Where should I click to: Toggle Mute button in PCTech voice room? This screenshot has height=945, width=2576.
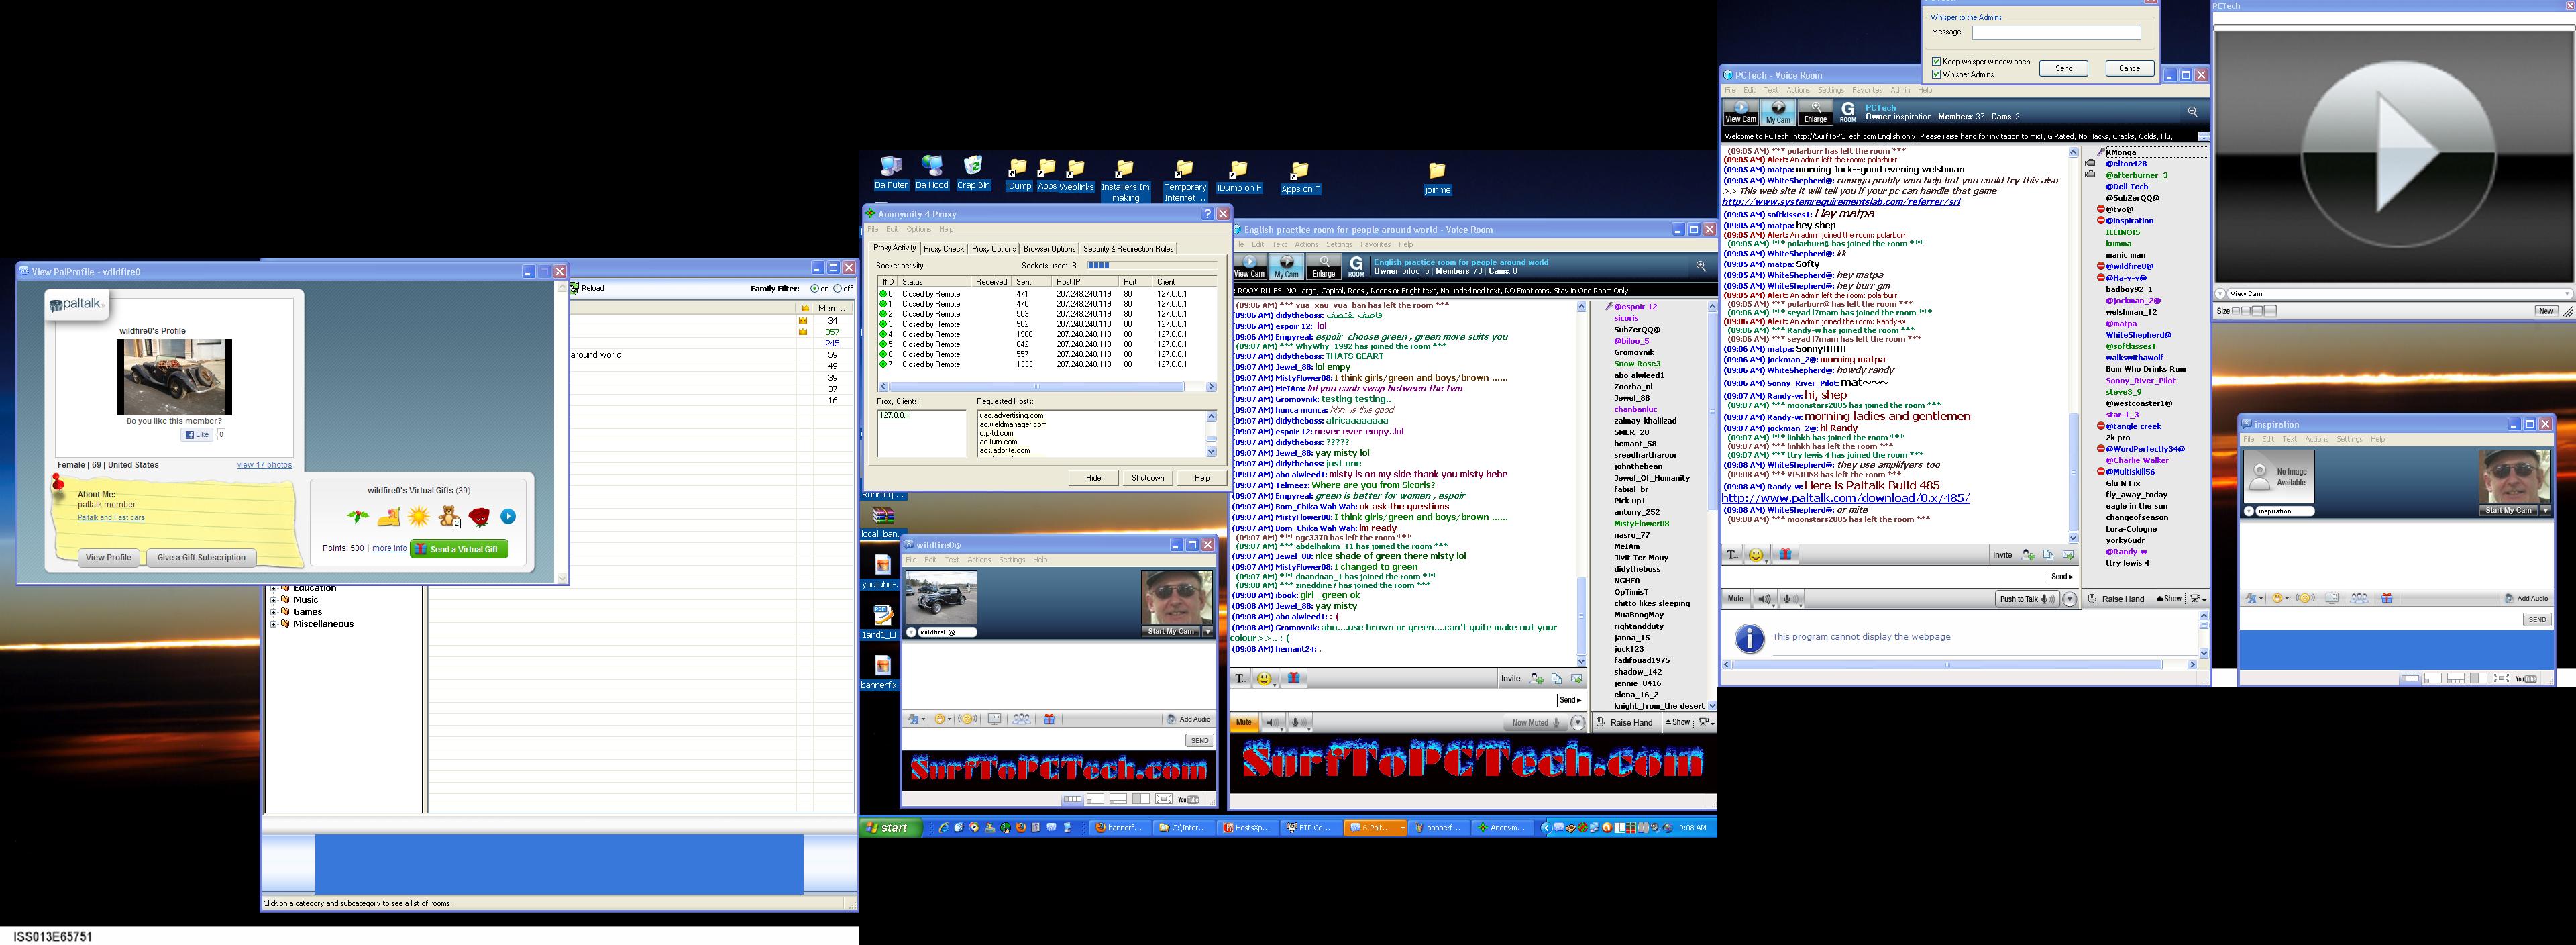click(1735, 599)
